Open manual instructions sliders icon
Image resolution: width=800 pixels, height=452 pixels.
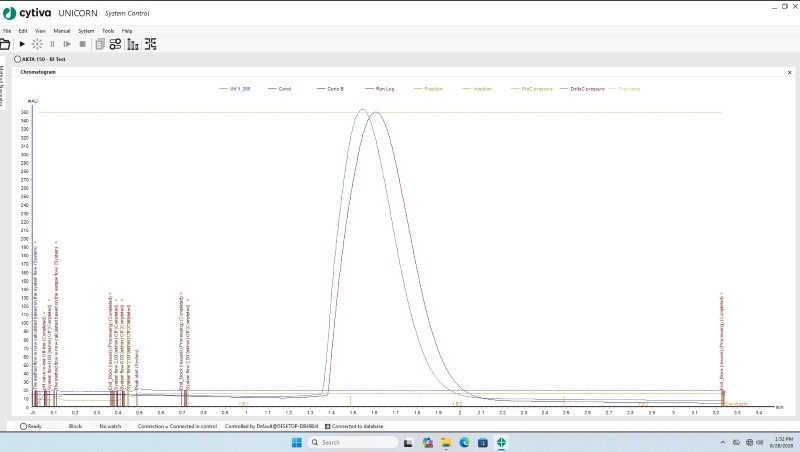115,44
